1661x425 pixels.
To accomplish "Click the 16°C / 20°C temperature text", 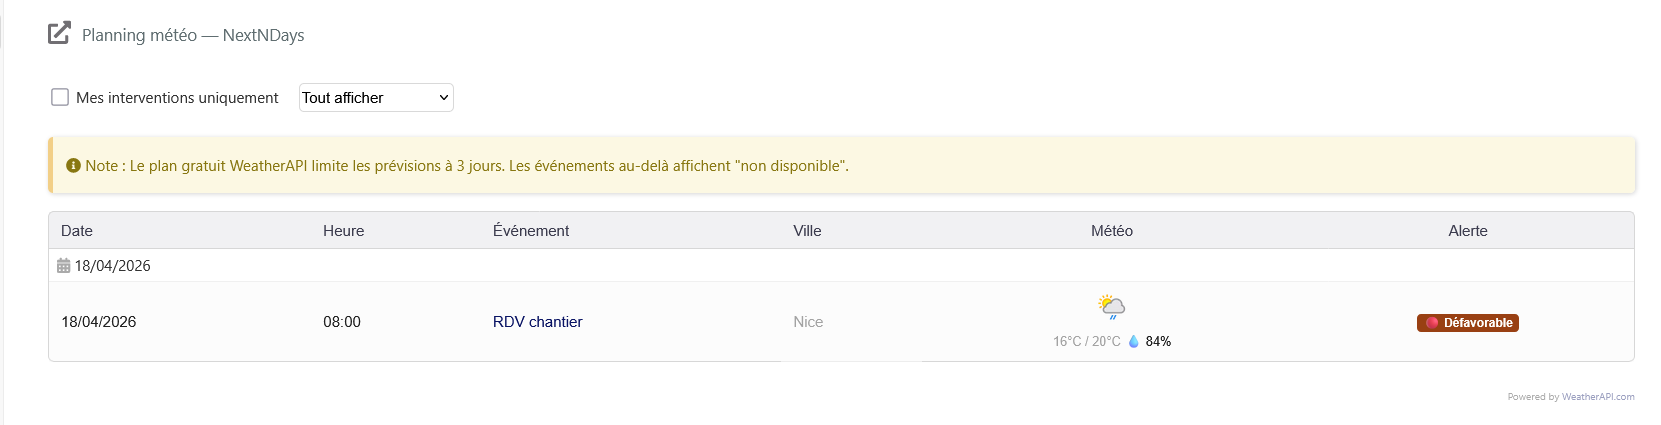I will (1086, 341).
